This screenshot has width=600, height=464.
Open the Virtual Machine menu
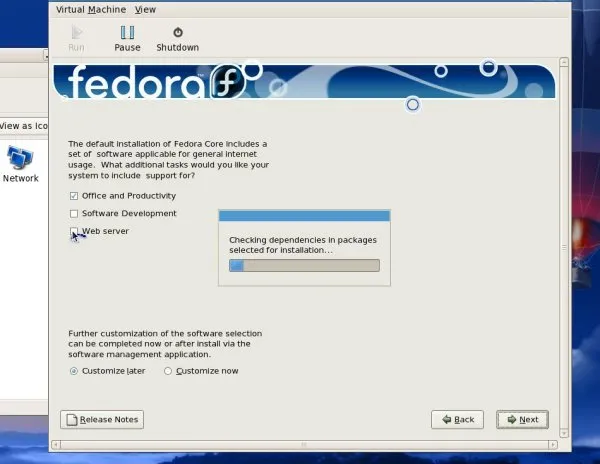[91, 10]
